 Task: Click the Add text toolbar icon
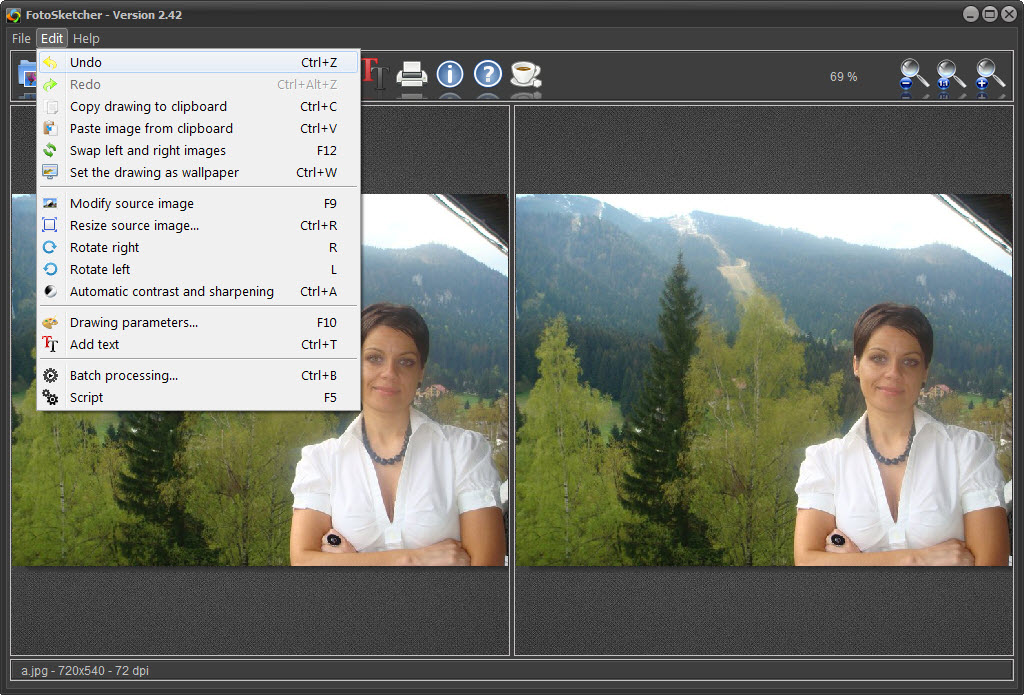click(x=375, y=73)
